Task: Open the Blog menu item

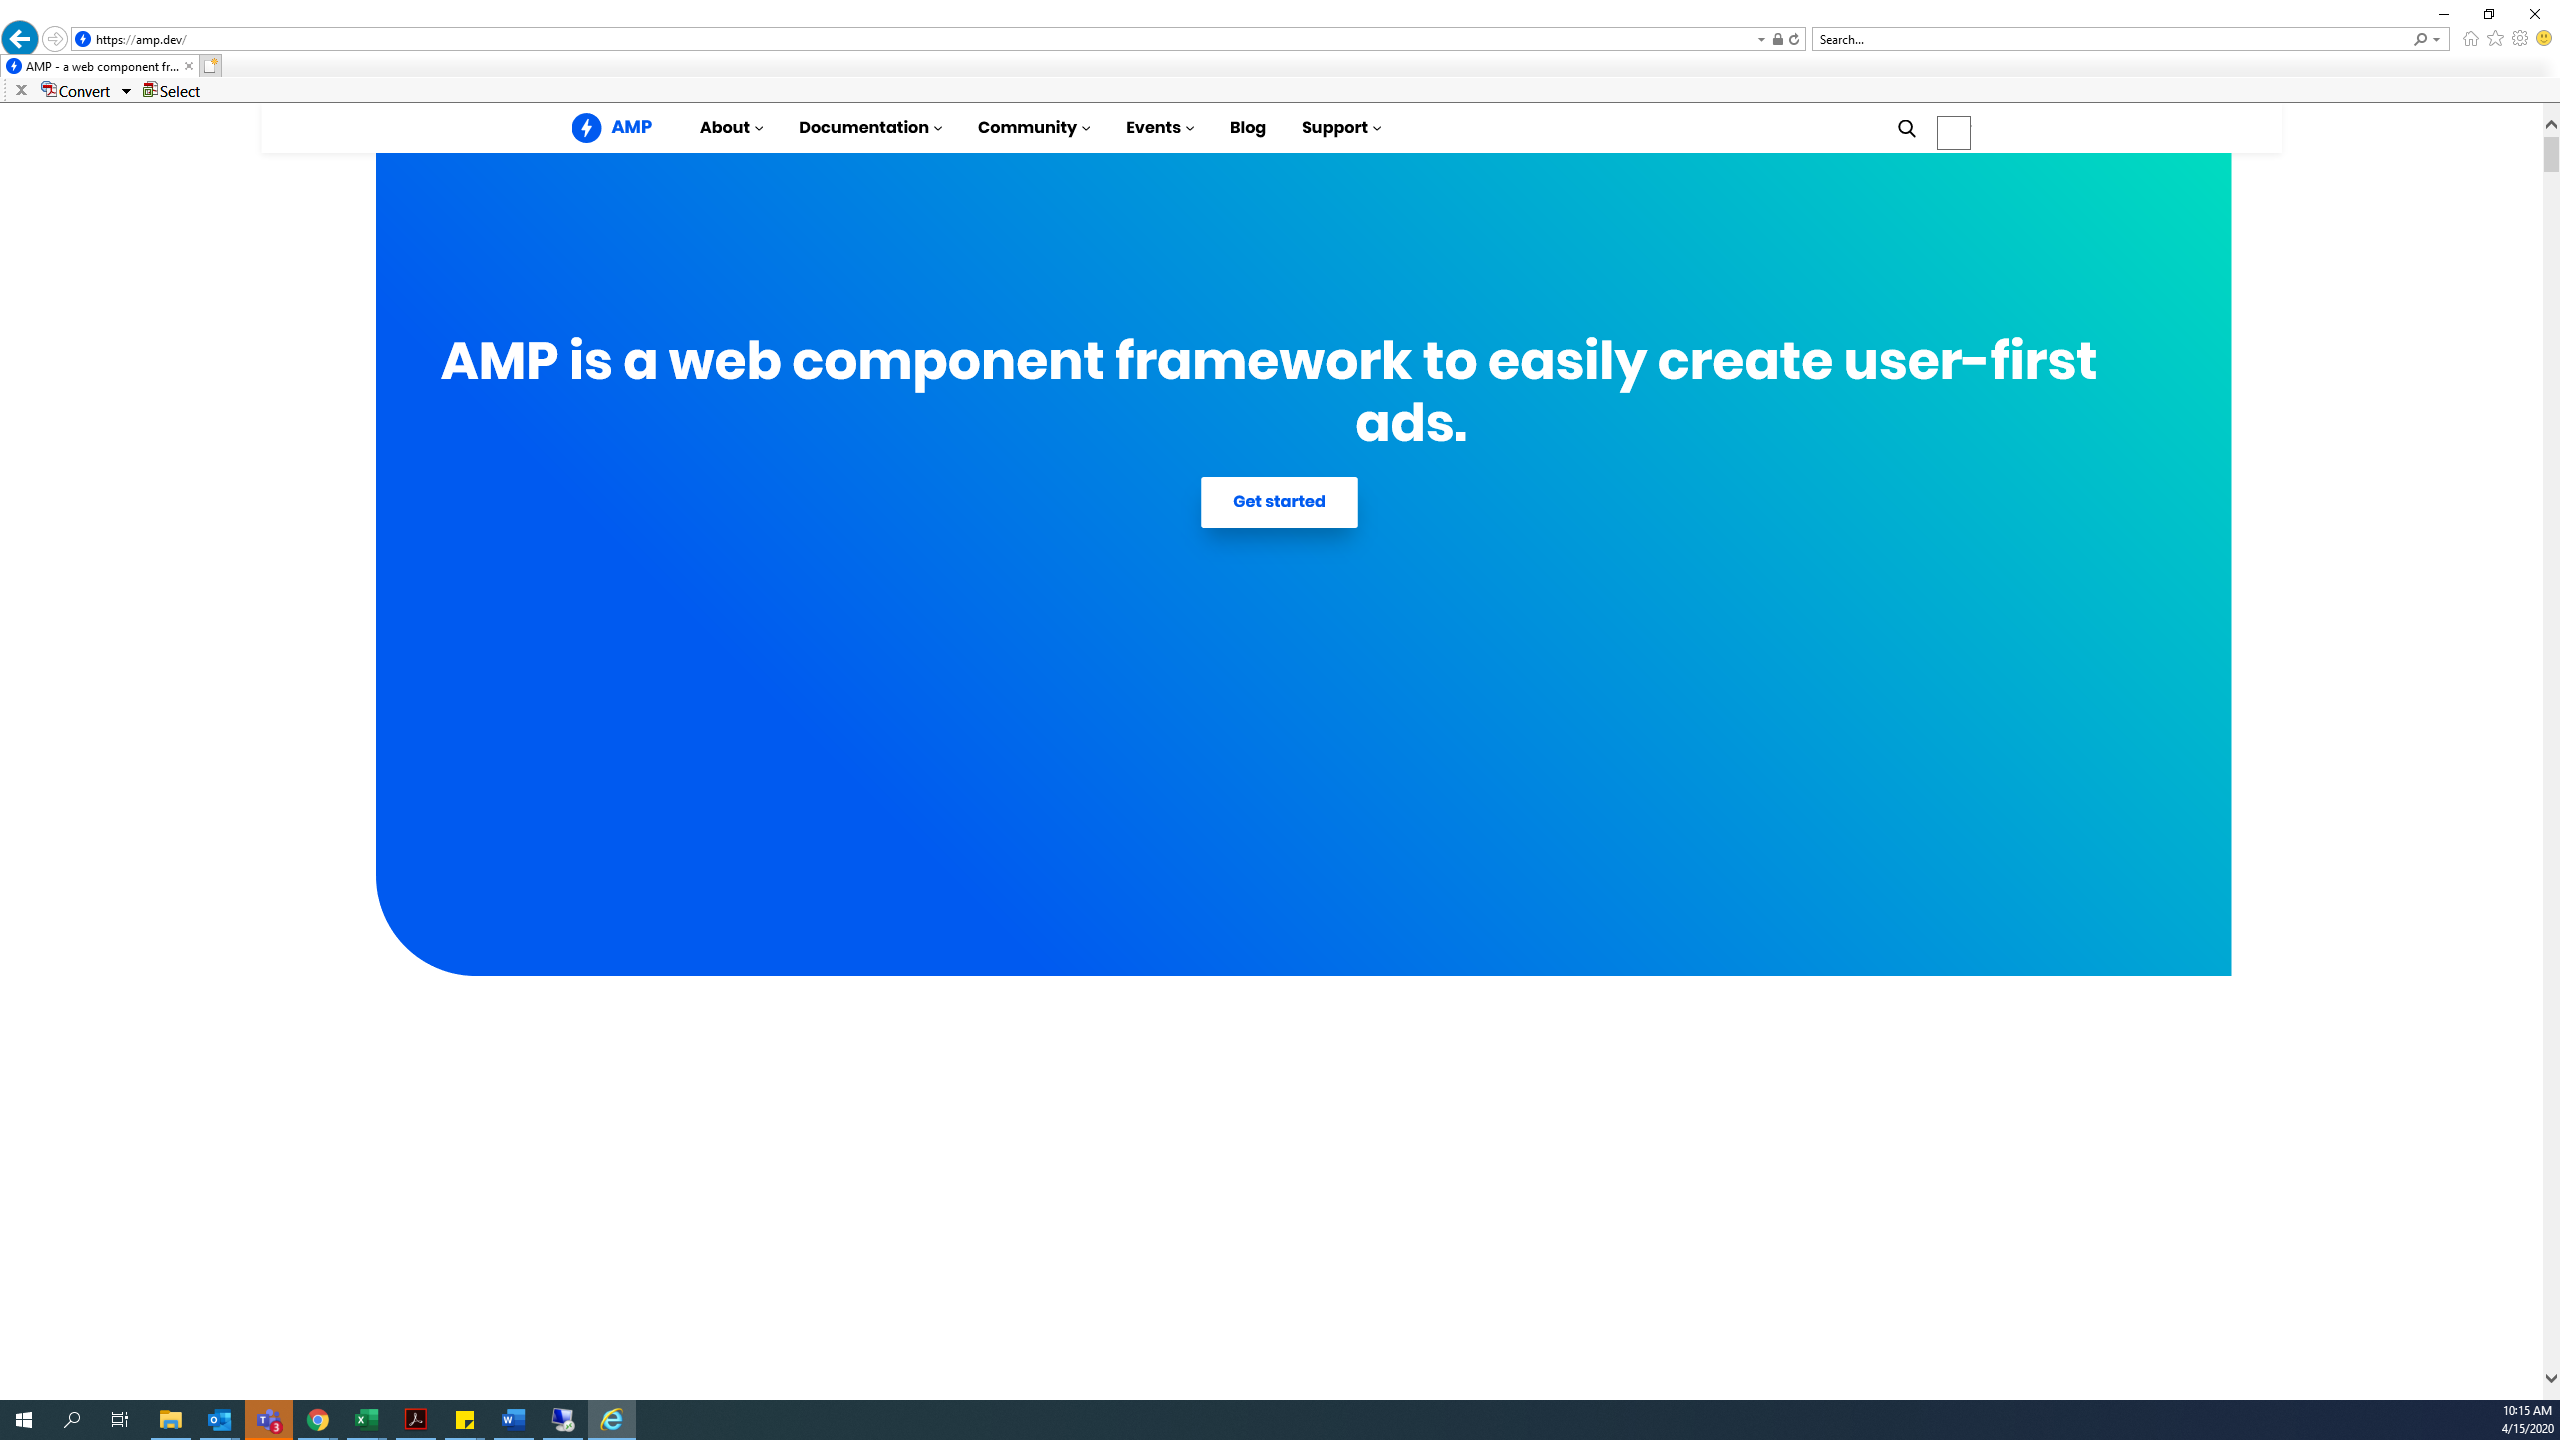Action: (x=1247, y=128)
